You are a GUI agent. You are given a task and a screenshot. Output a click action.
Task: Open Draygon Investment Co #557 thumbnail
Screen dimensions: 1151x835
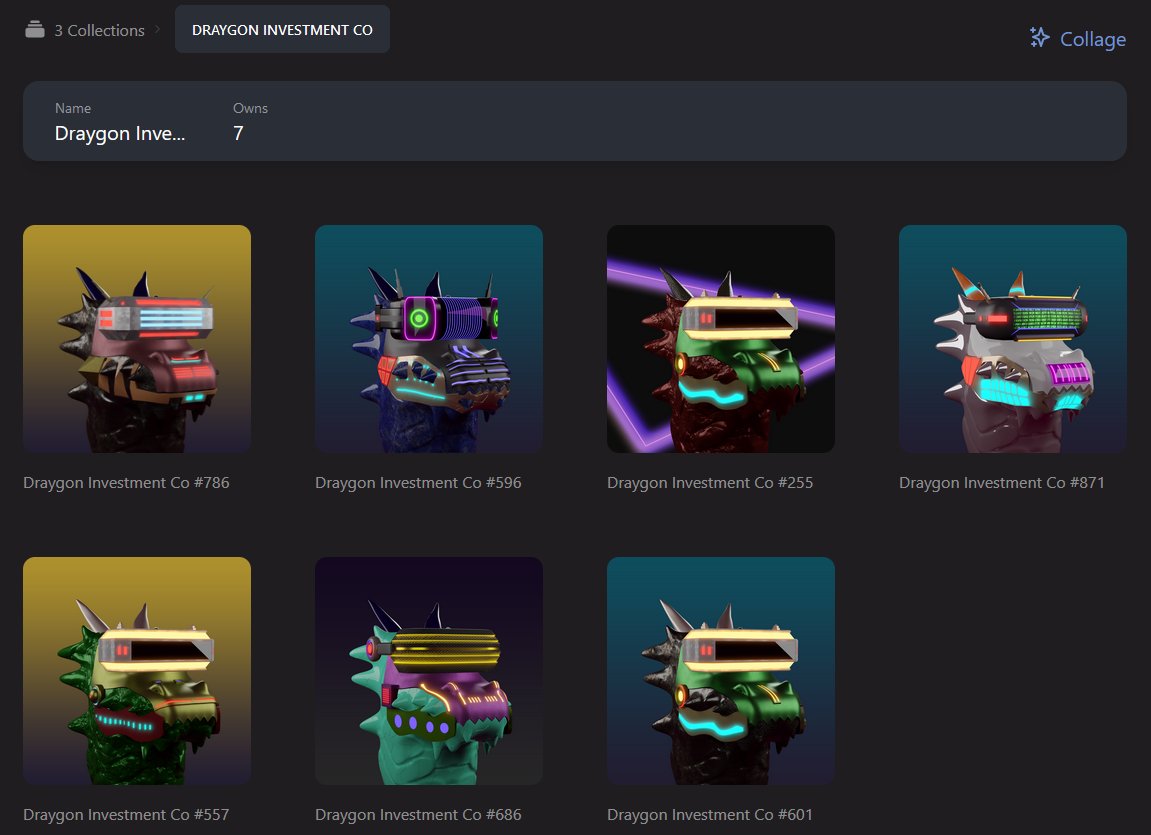(137, 671)
